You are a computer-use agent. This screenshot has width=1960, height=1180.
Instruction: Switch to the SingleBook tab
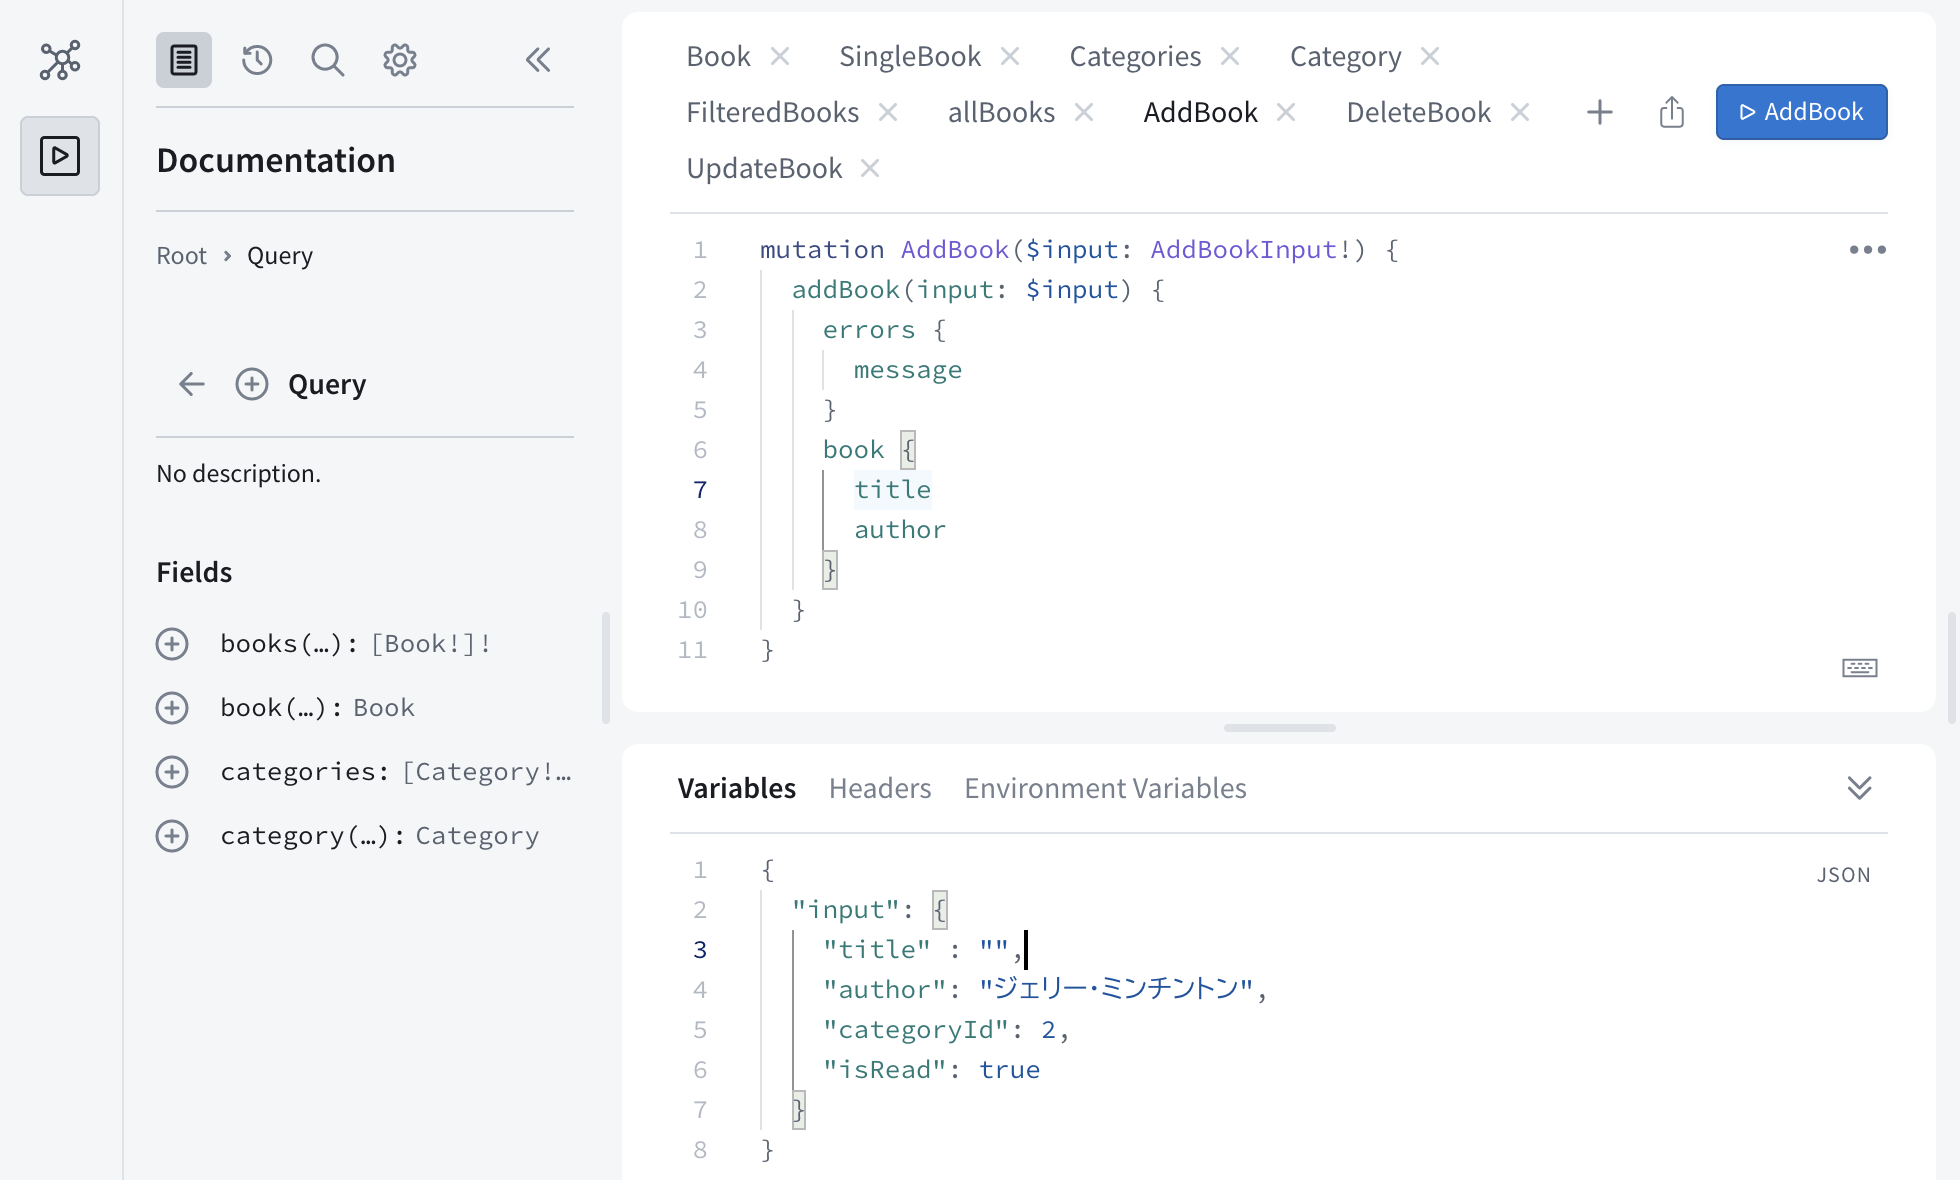(910, 57)
